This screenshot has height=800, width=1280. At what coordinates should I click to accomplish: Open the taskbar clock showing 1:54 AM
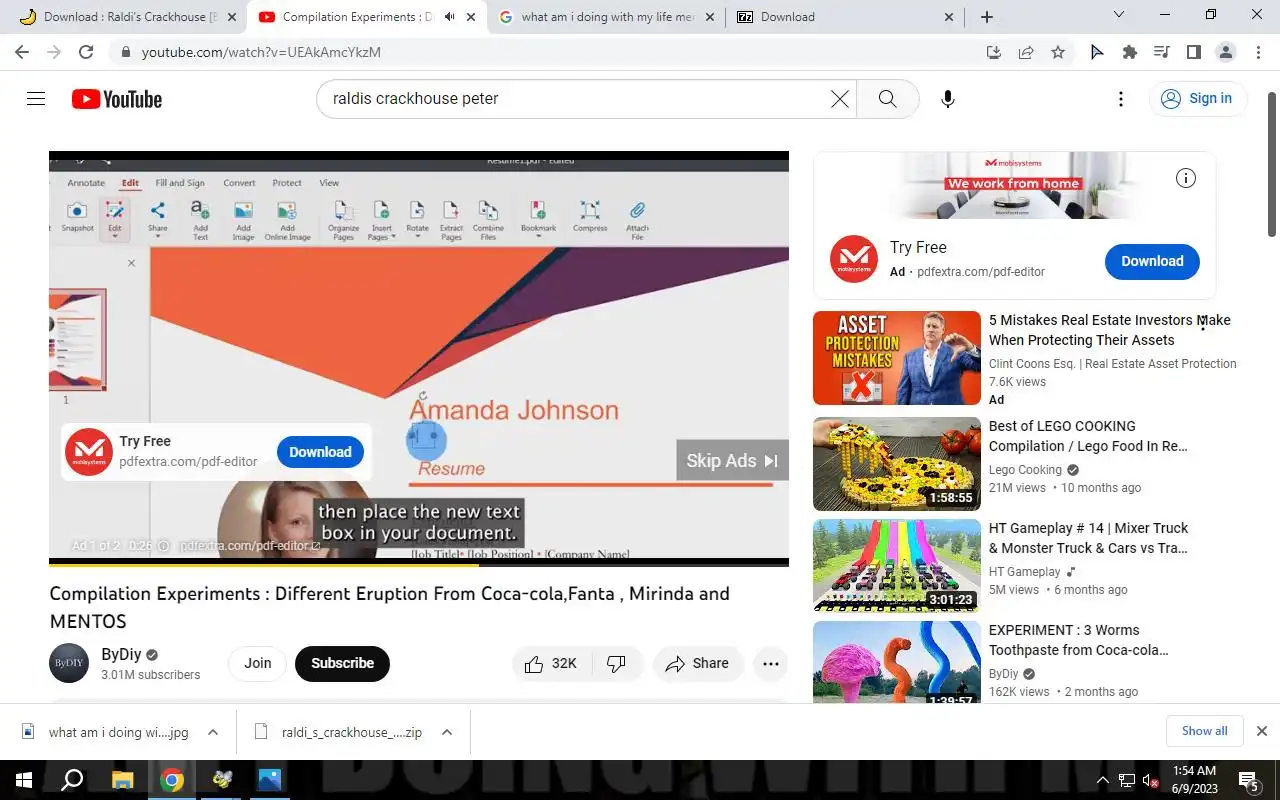coord(1193,780)
